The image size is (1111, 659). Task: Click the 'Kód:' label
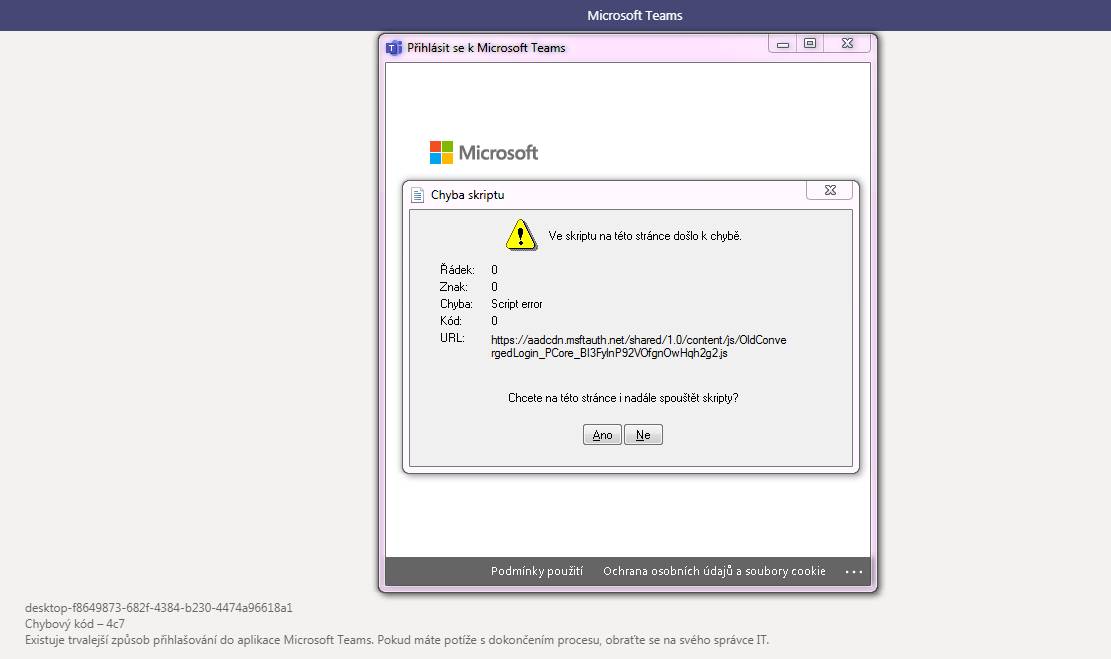[451, 321]
